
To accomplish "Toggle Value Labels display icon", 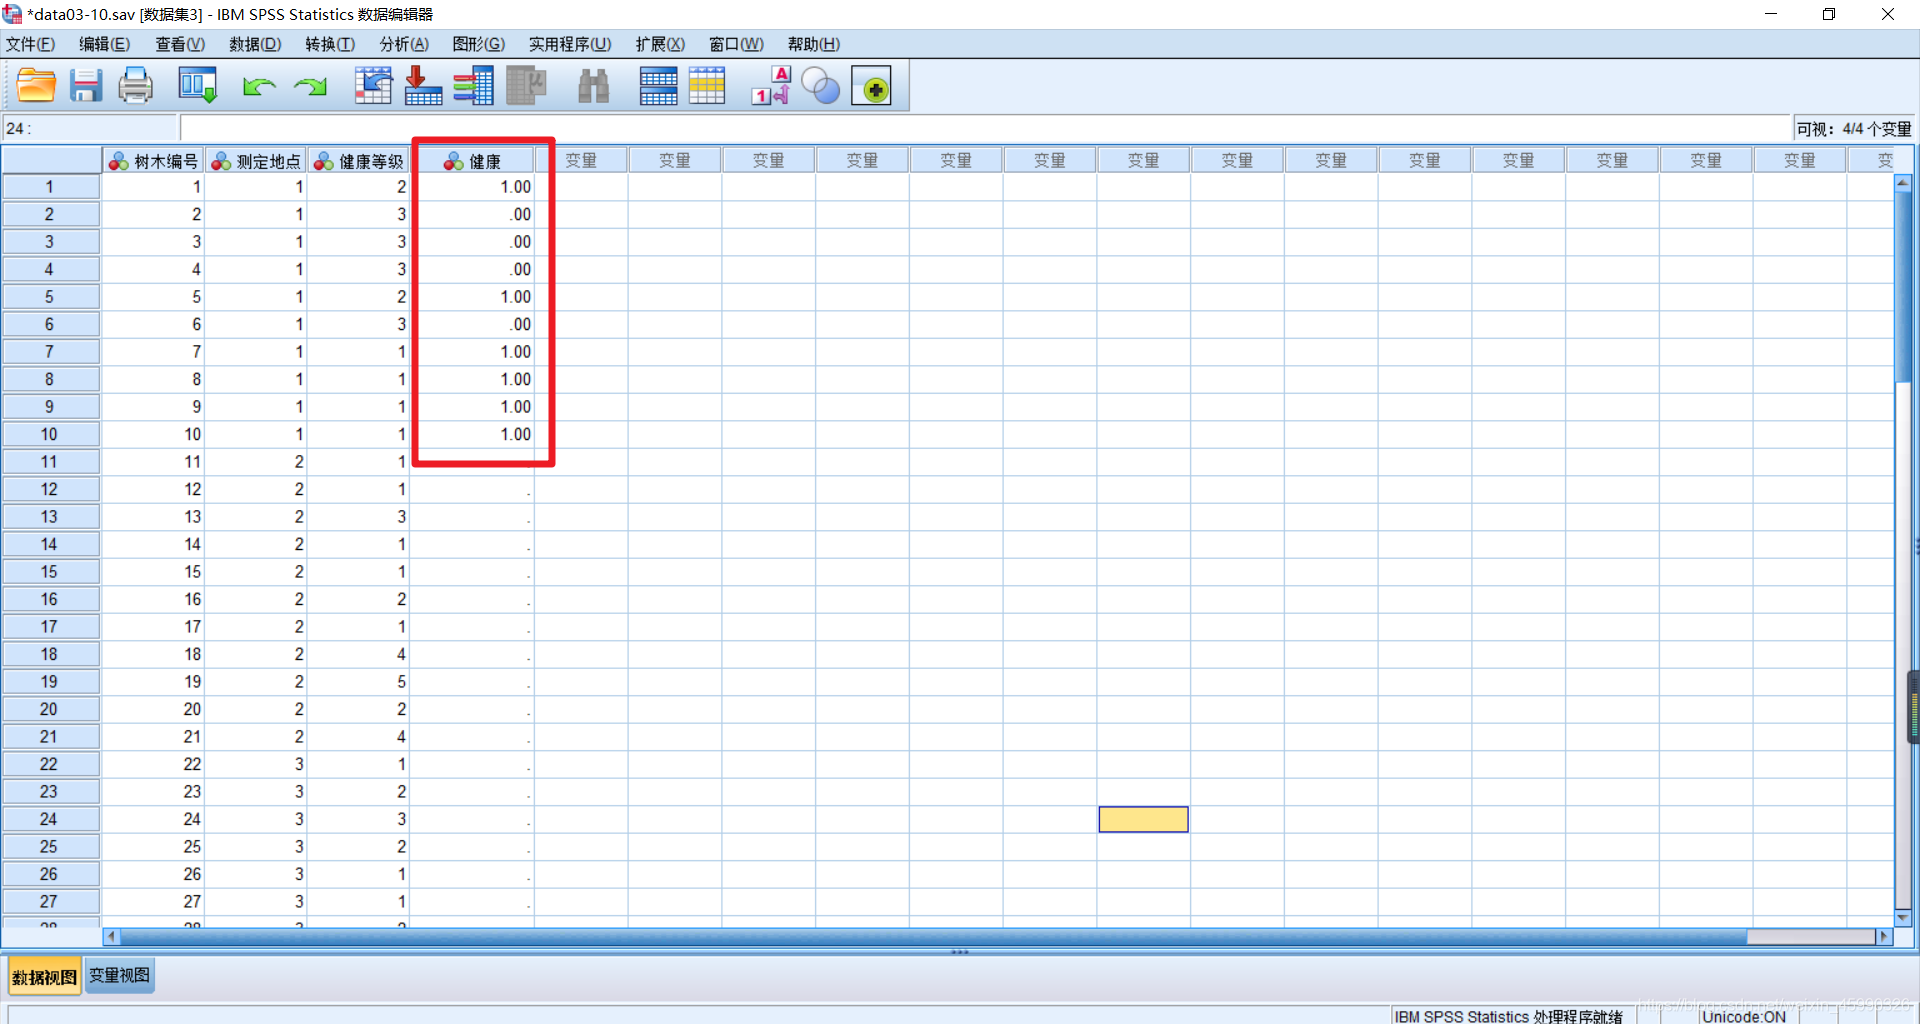I will (772, 86).
